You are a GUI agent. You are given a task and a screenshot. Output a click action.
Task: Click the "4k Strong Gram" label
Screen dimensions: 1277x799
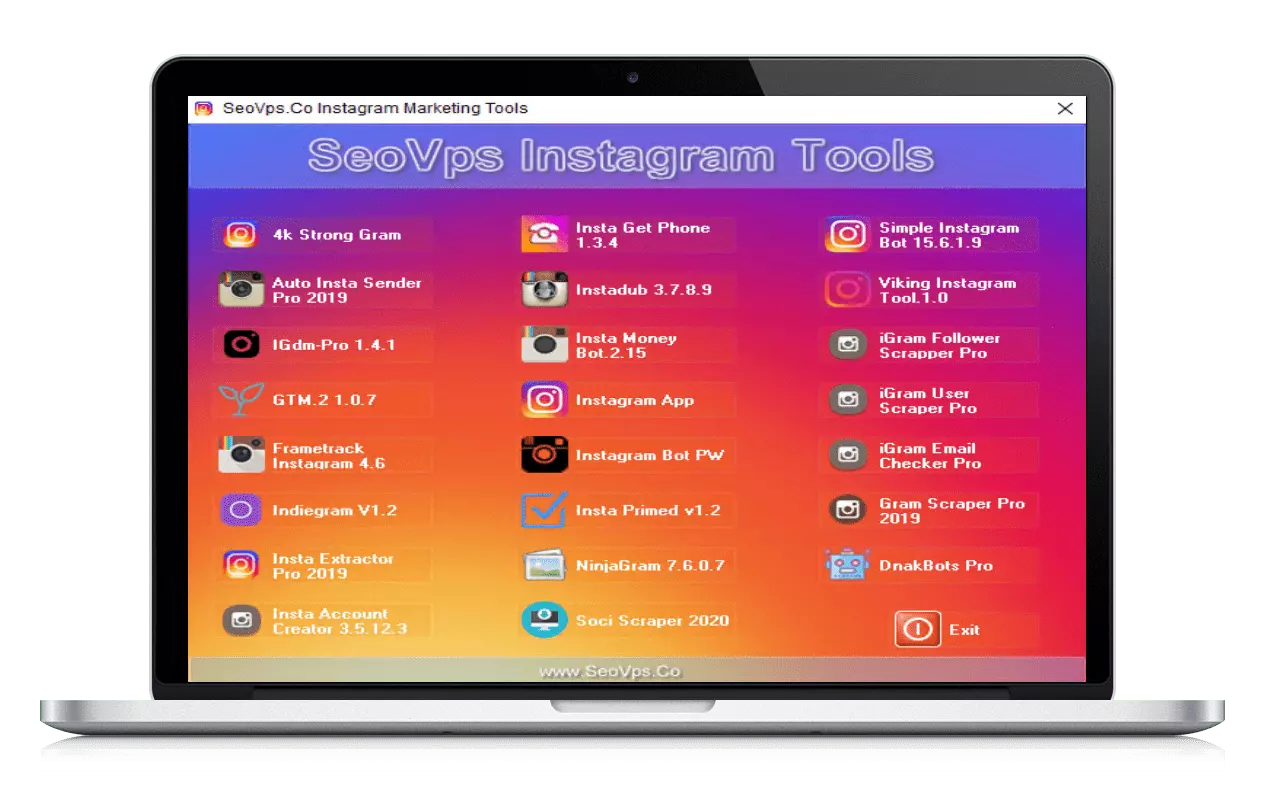point(337,235)
